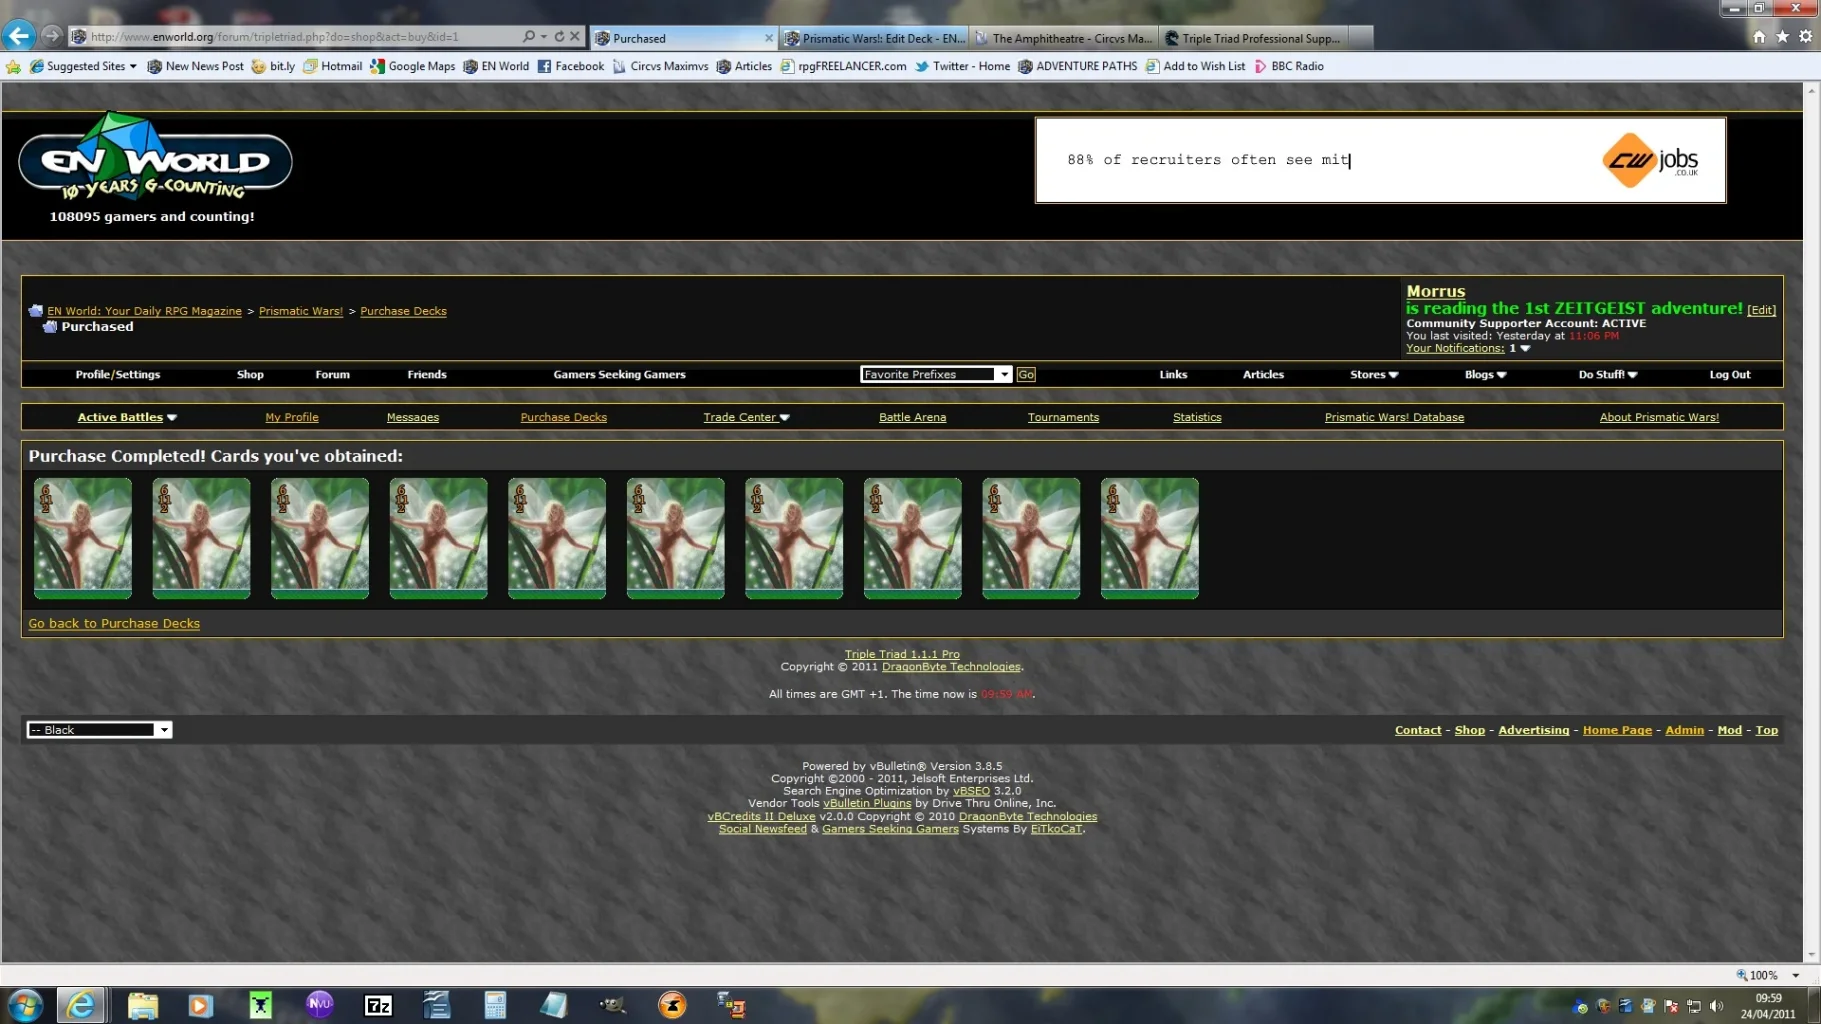The image size is (1821, 1024).
Task: Open the 100% zoom level dropdown
Action: click(x=1795, y=975)
